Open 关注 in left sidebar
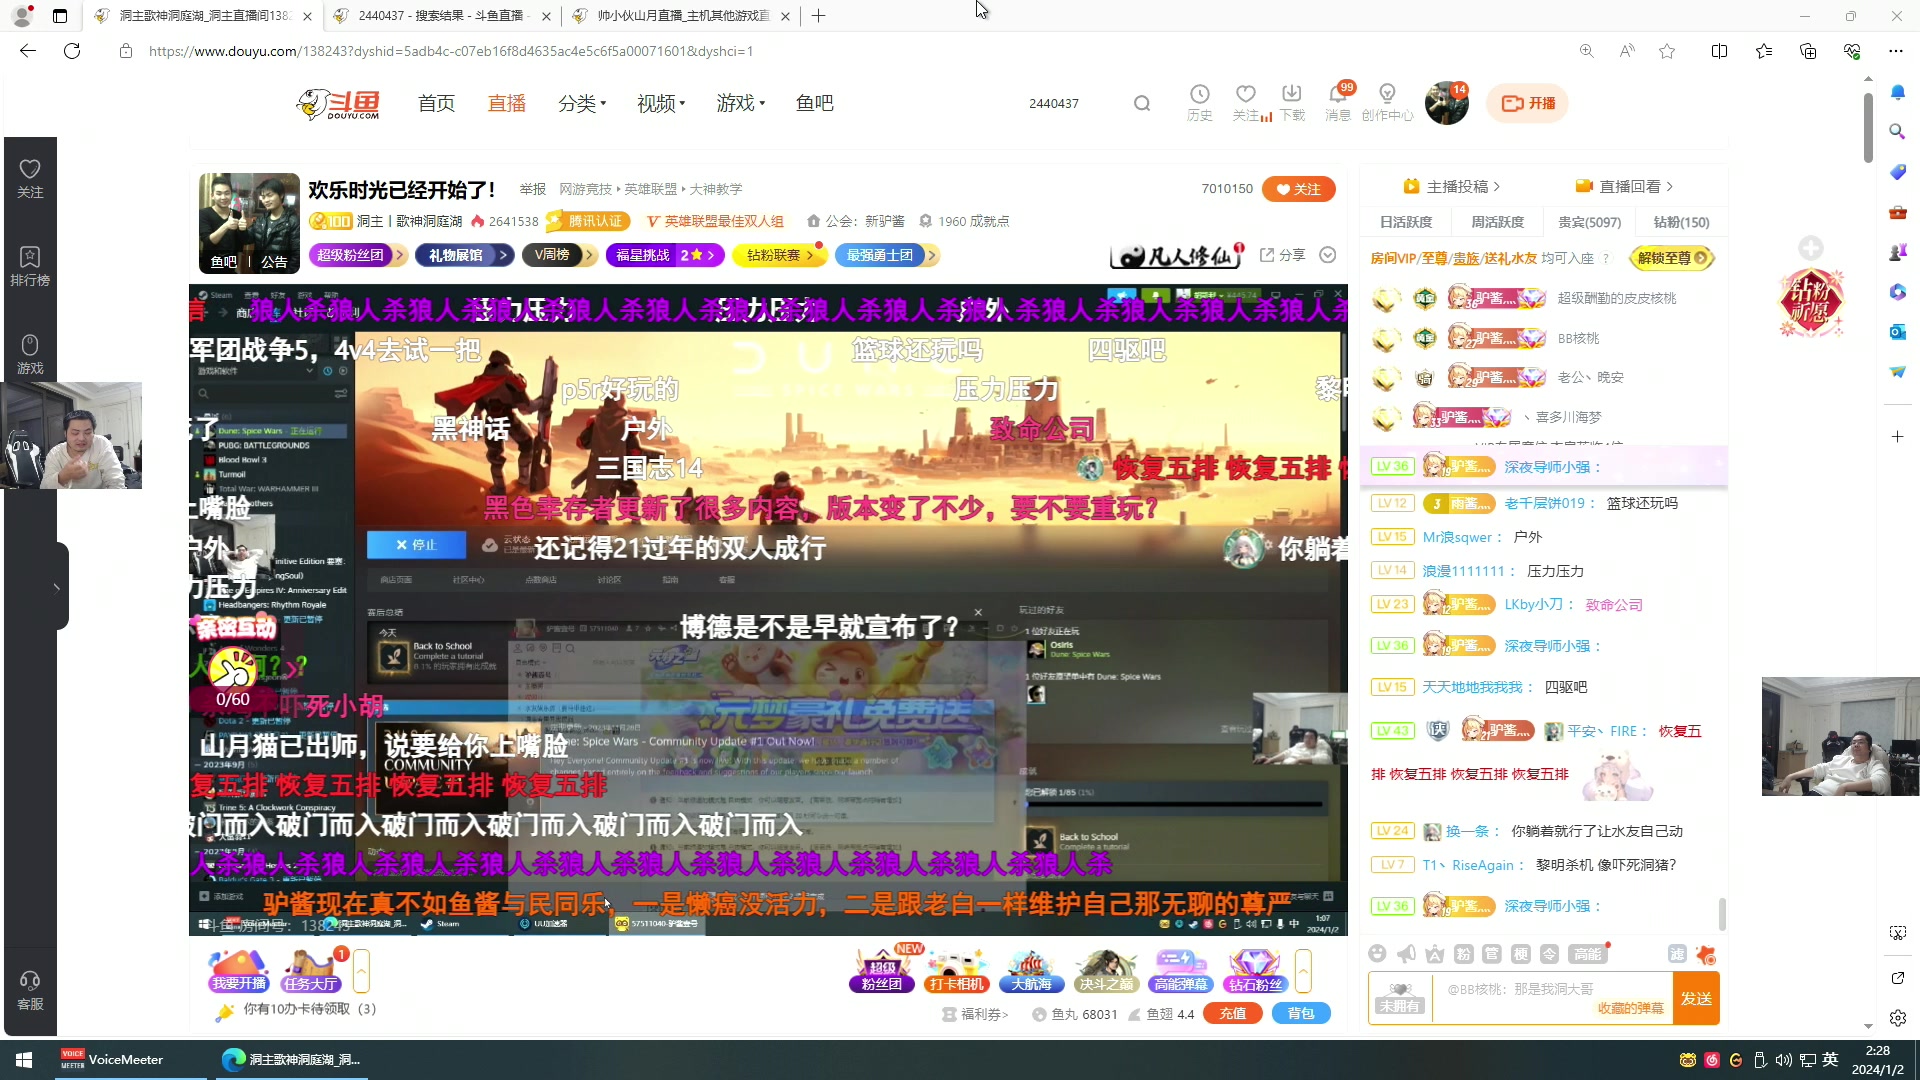Image resolution: width=1920 pixels, height=1080 pixels. point(30,179)
